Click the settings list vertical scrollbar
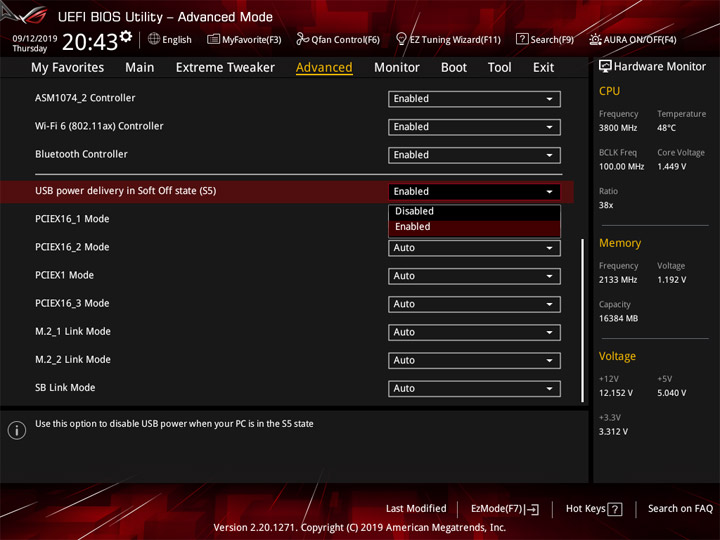 [583, 320]
